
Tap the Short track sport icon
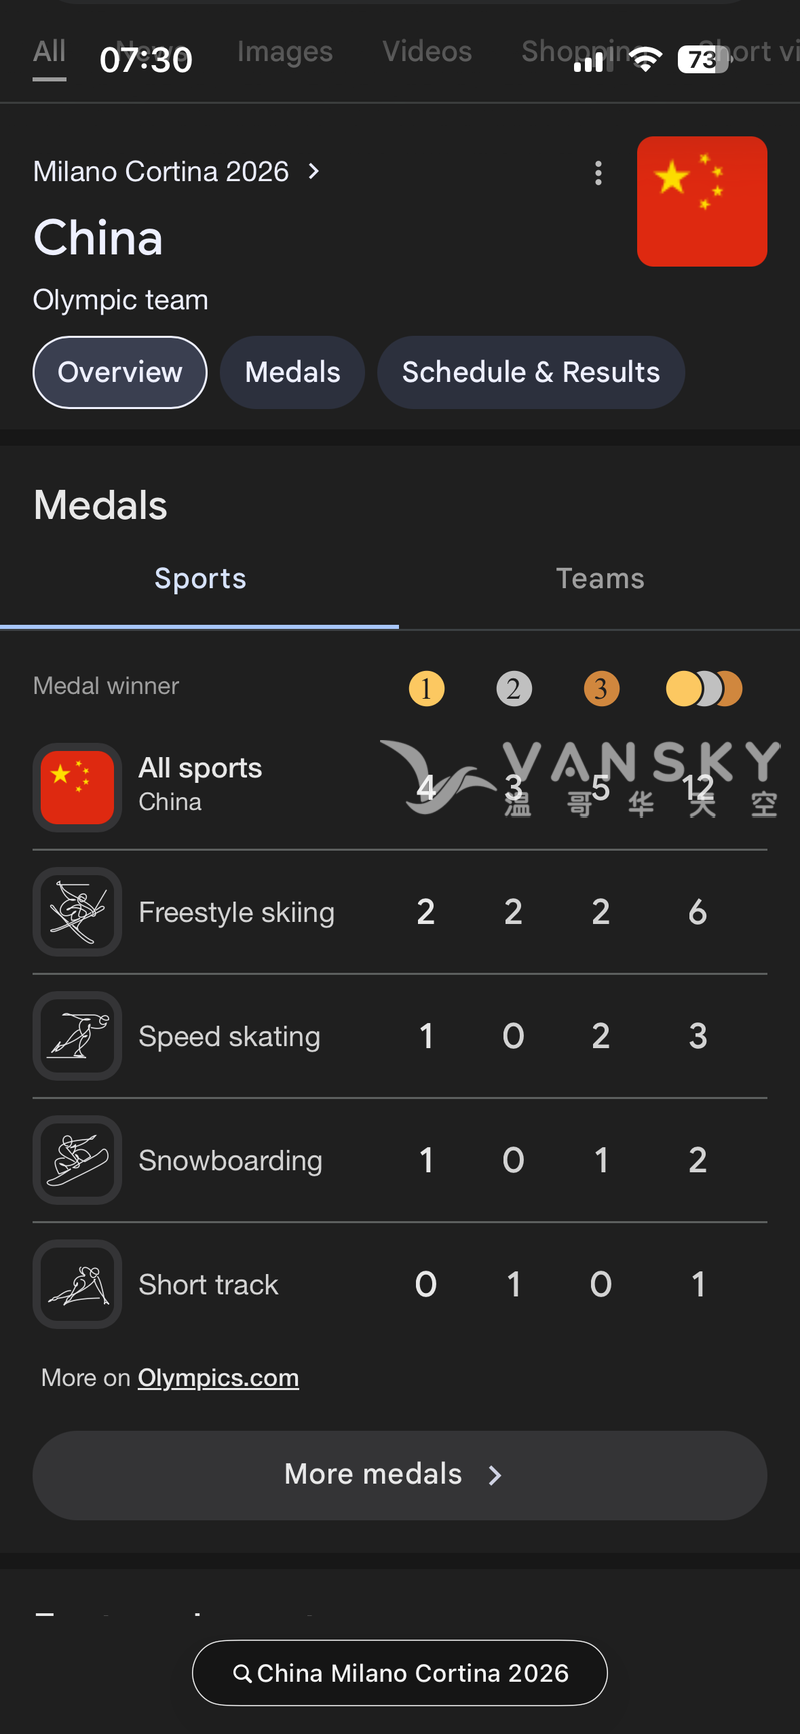(78, 1283)
